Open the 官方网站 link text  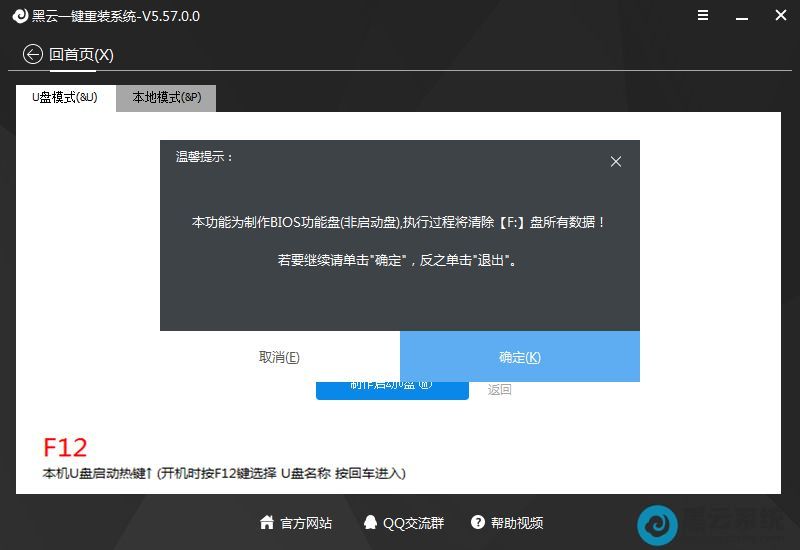(x=306, y=522)
